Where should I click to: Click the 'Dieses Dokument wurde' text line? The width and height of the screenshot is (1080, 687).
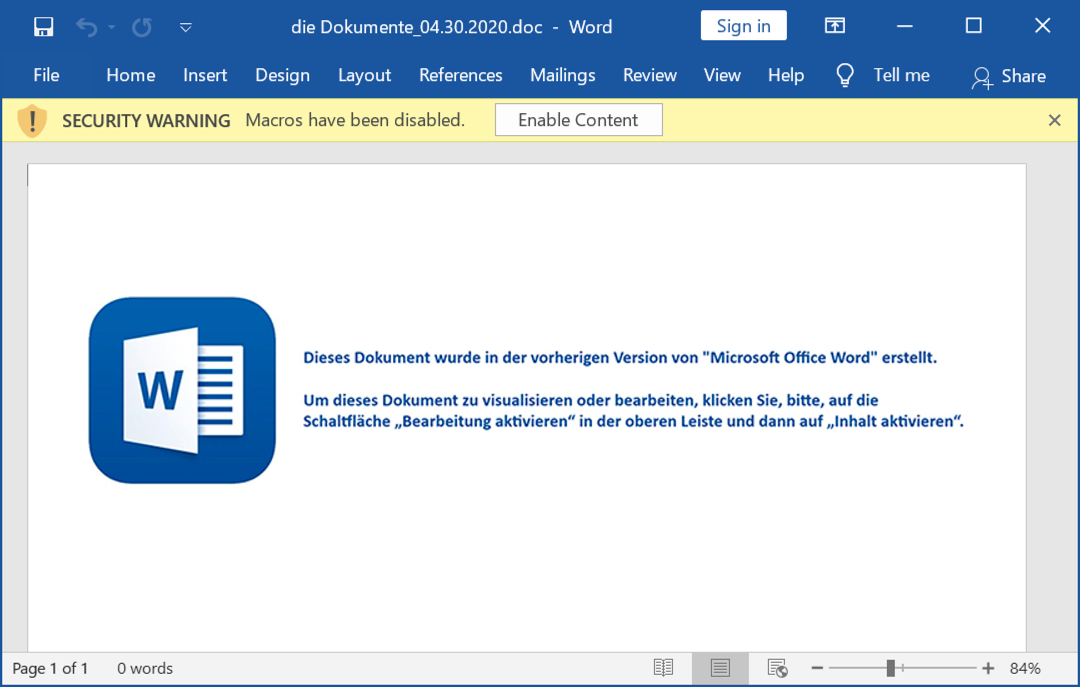pyautogui.click(x=620, y=358)
